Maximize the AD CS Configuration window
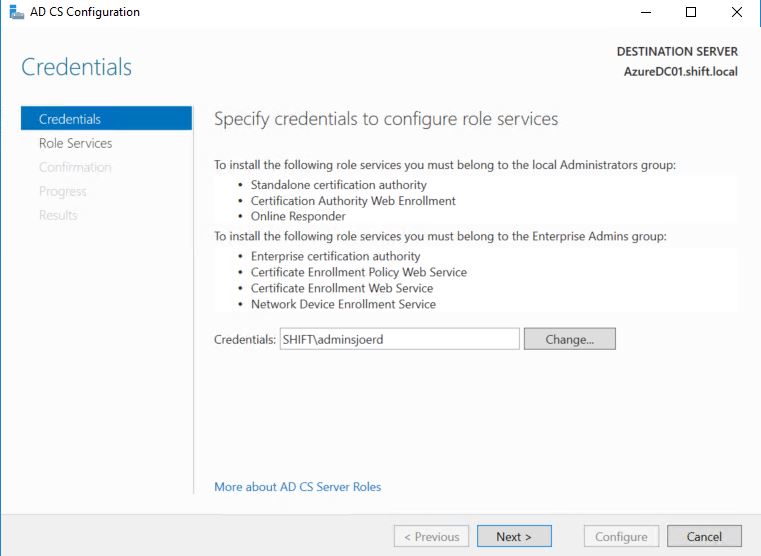 [690, 13]
